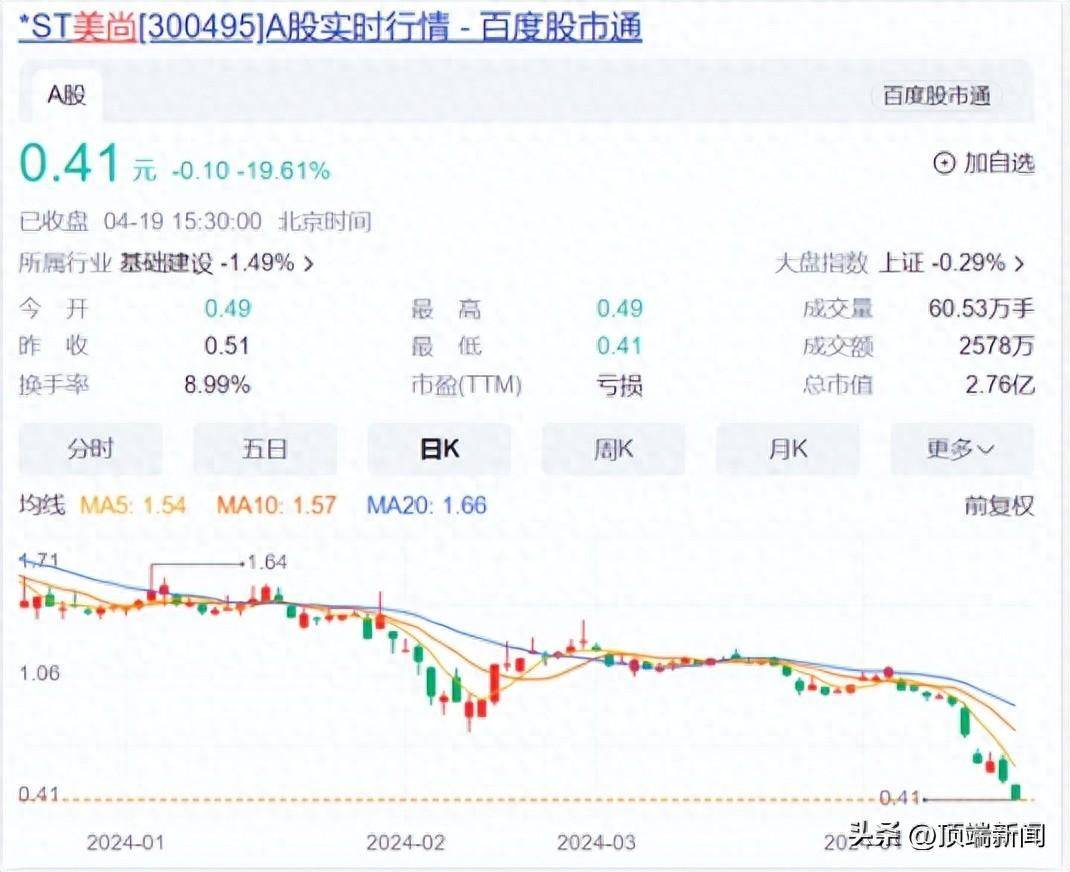This screenshot has width=1070, height=872.
Task: Click the change value -0.10 -19.61%
Action: click(251, 170)
